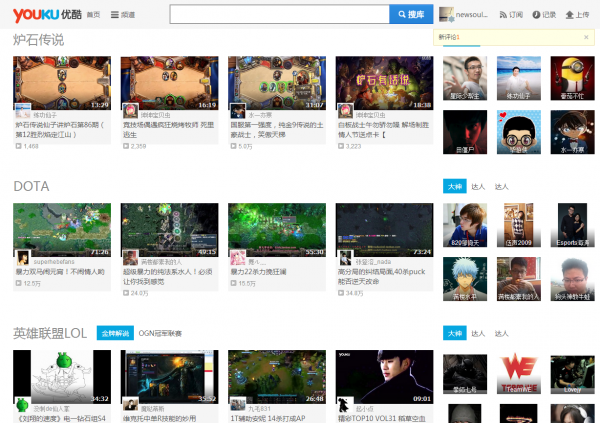Play the Hearthstone video lasting 13:29

click(62, 83)
